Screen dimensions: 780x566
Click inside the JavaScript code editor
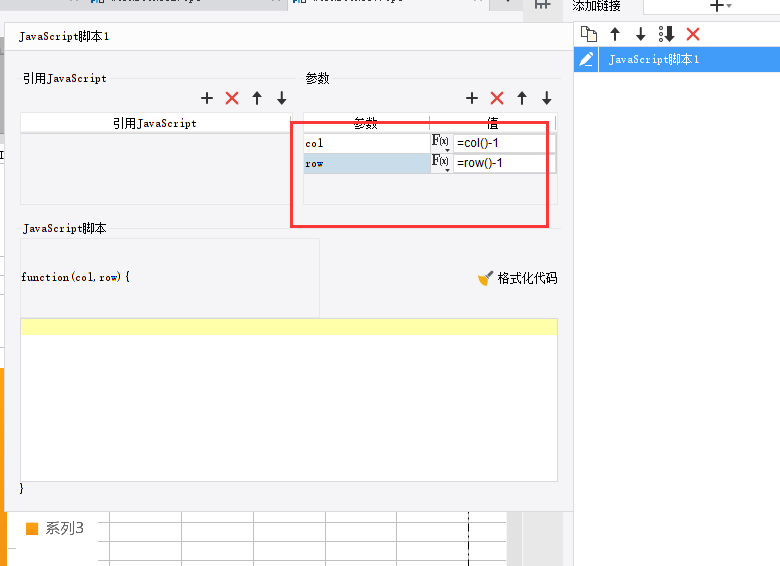click(x=289, y=400)
